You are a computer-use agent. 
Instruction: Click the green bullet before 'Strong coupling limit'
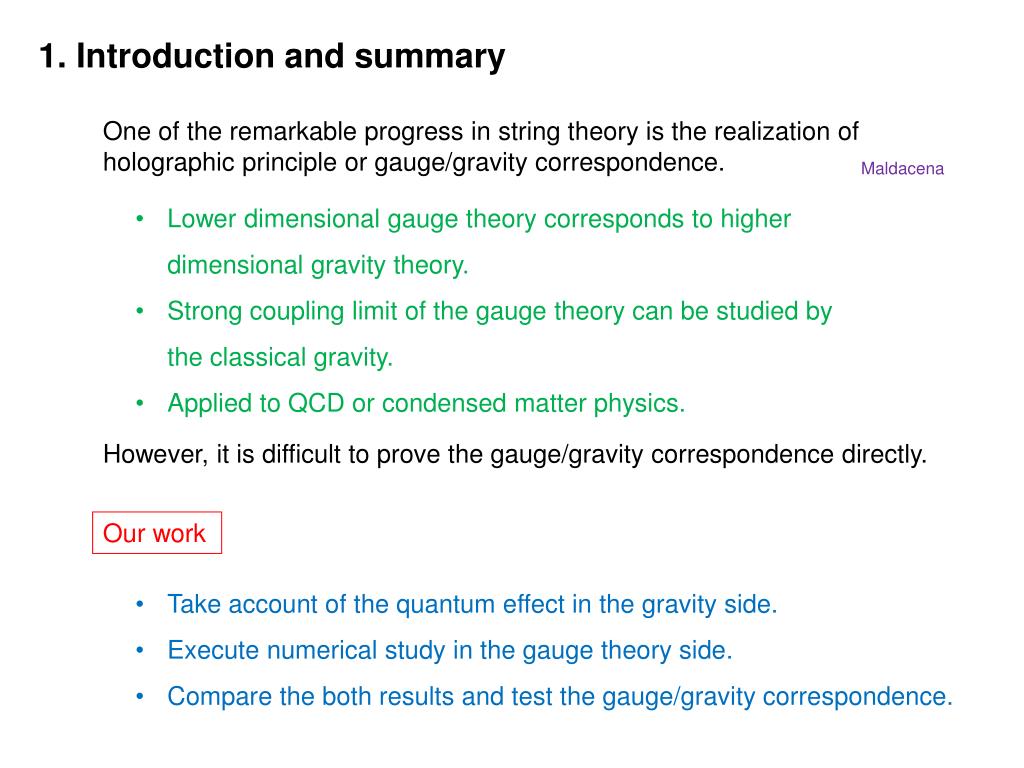click(x=140, y=311)
